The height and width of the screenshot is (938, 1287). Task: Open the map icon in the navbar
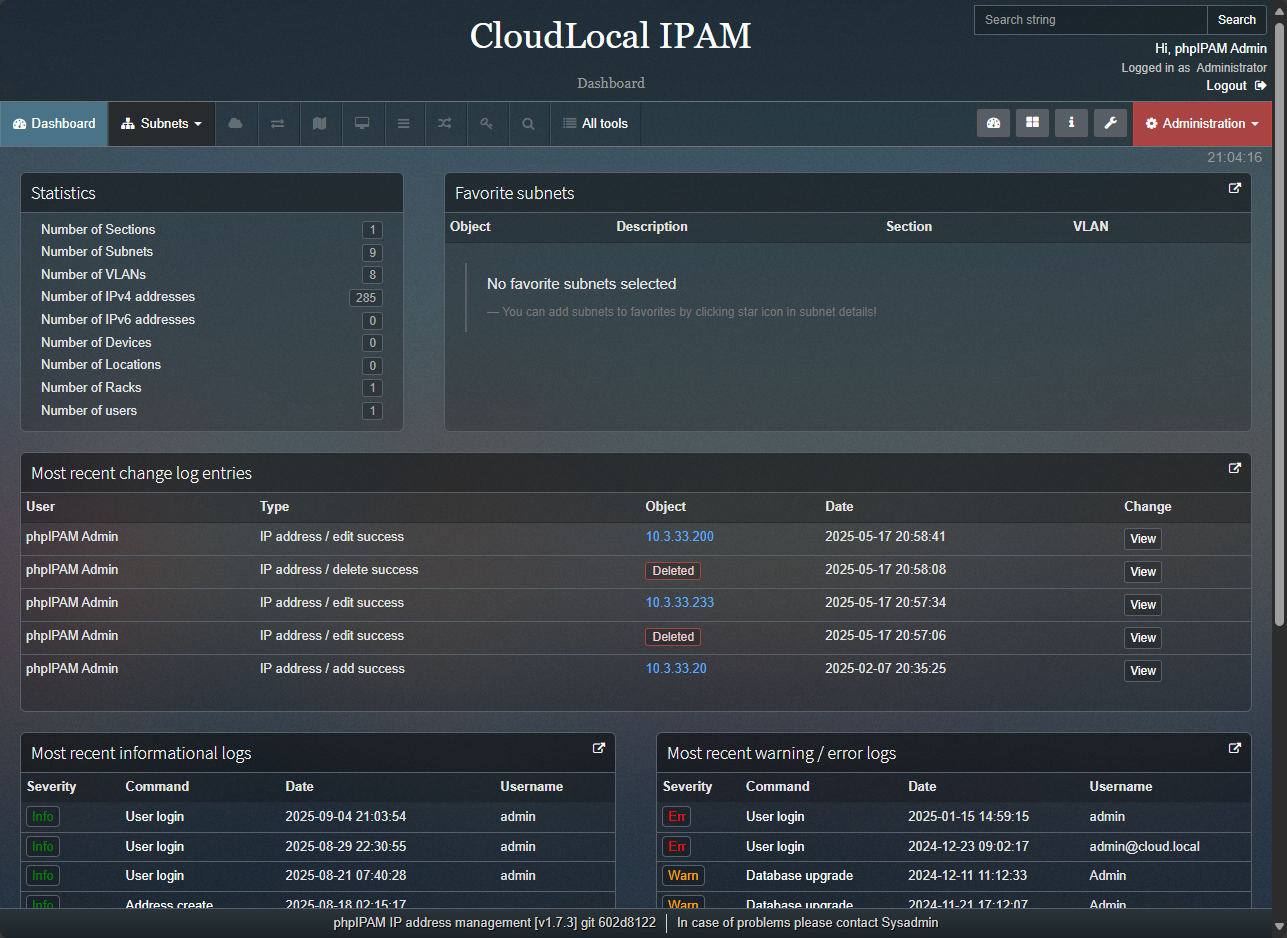320,123
